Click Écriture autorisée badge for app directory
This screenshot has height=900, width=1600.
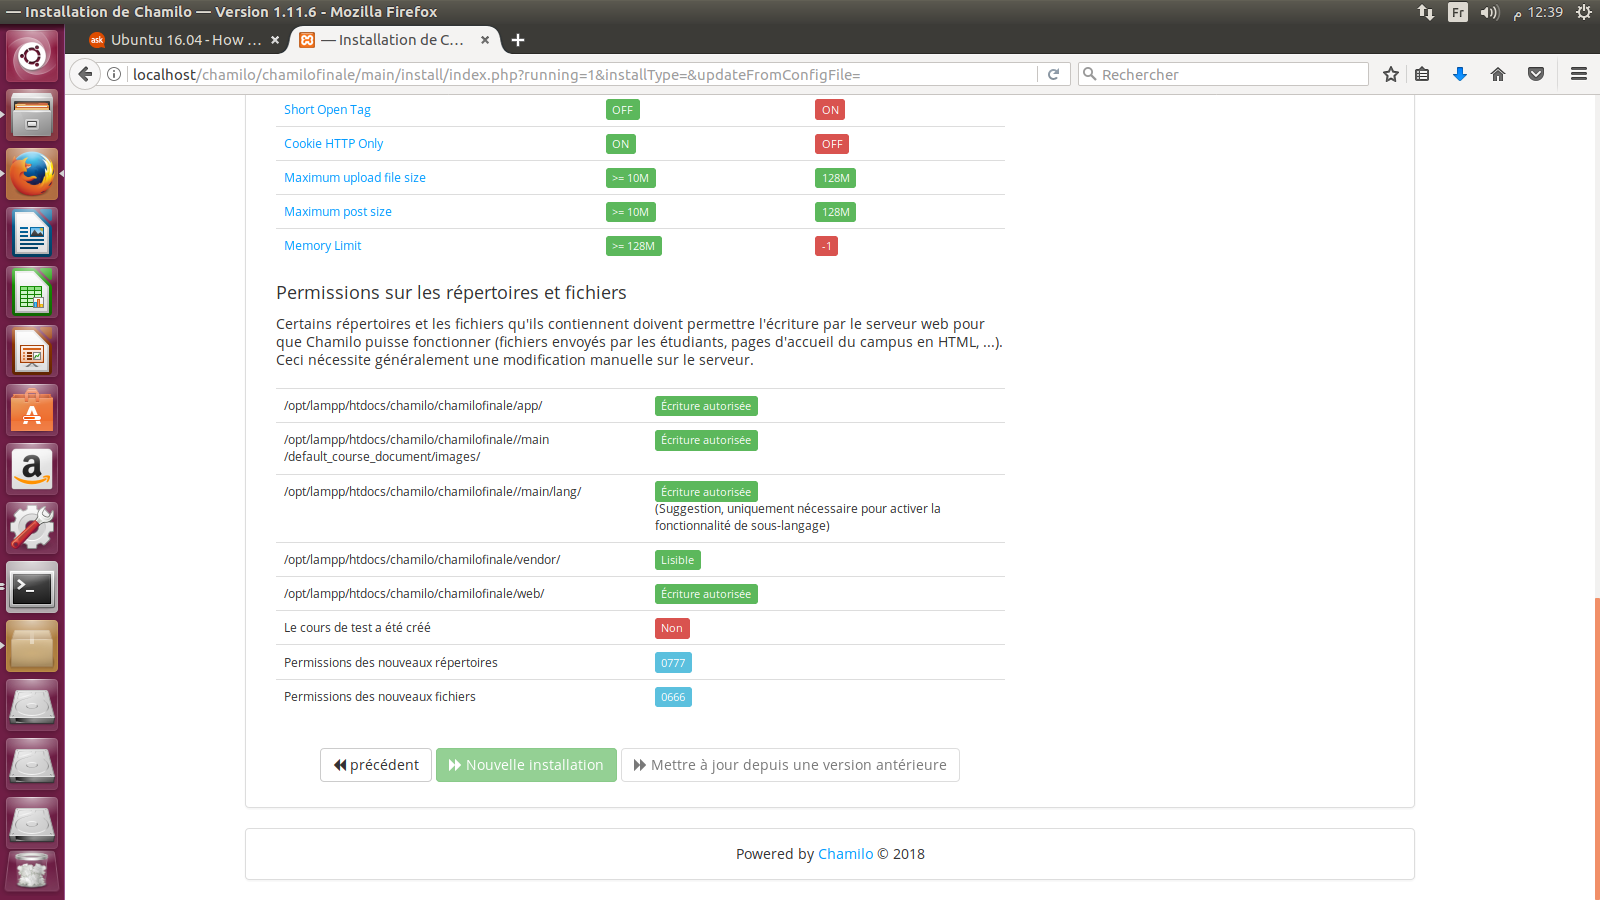(x=706, y=406)
